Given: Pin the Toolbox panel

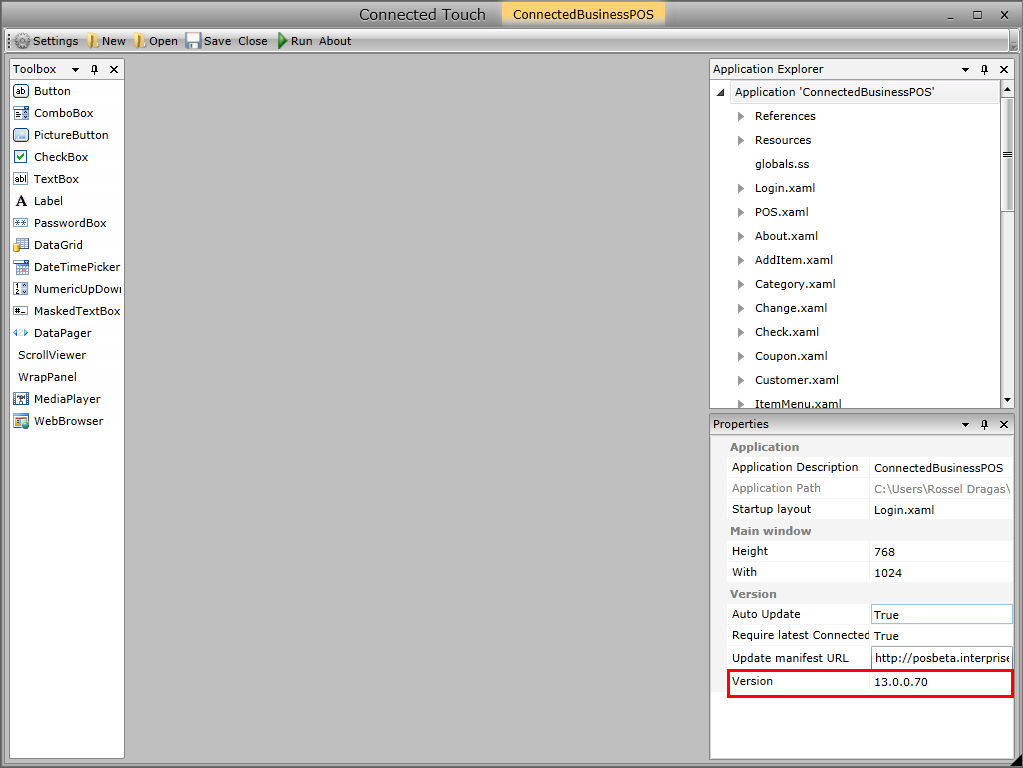Looking at the screenshot, I should (x=95, y=69).
